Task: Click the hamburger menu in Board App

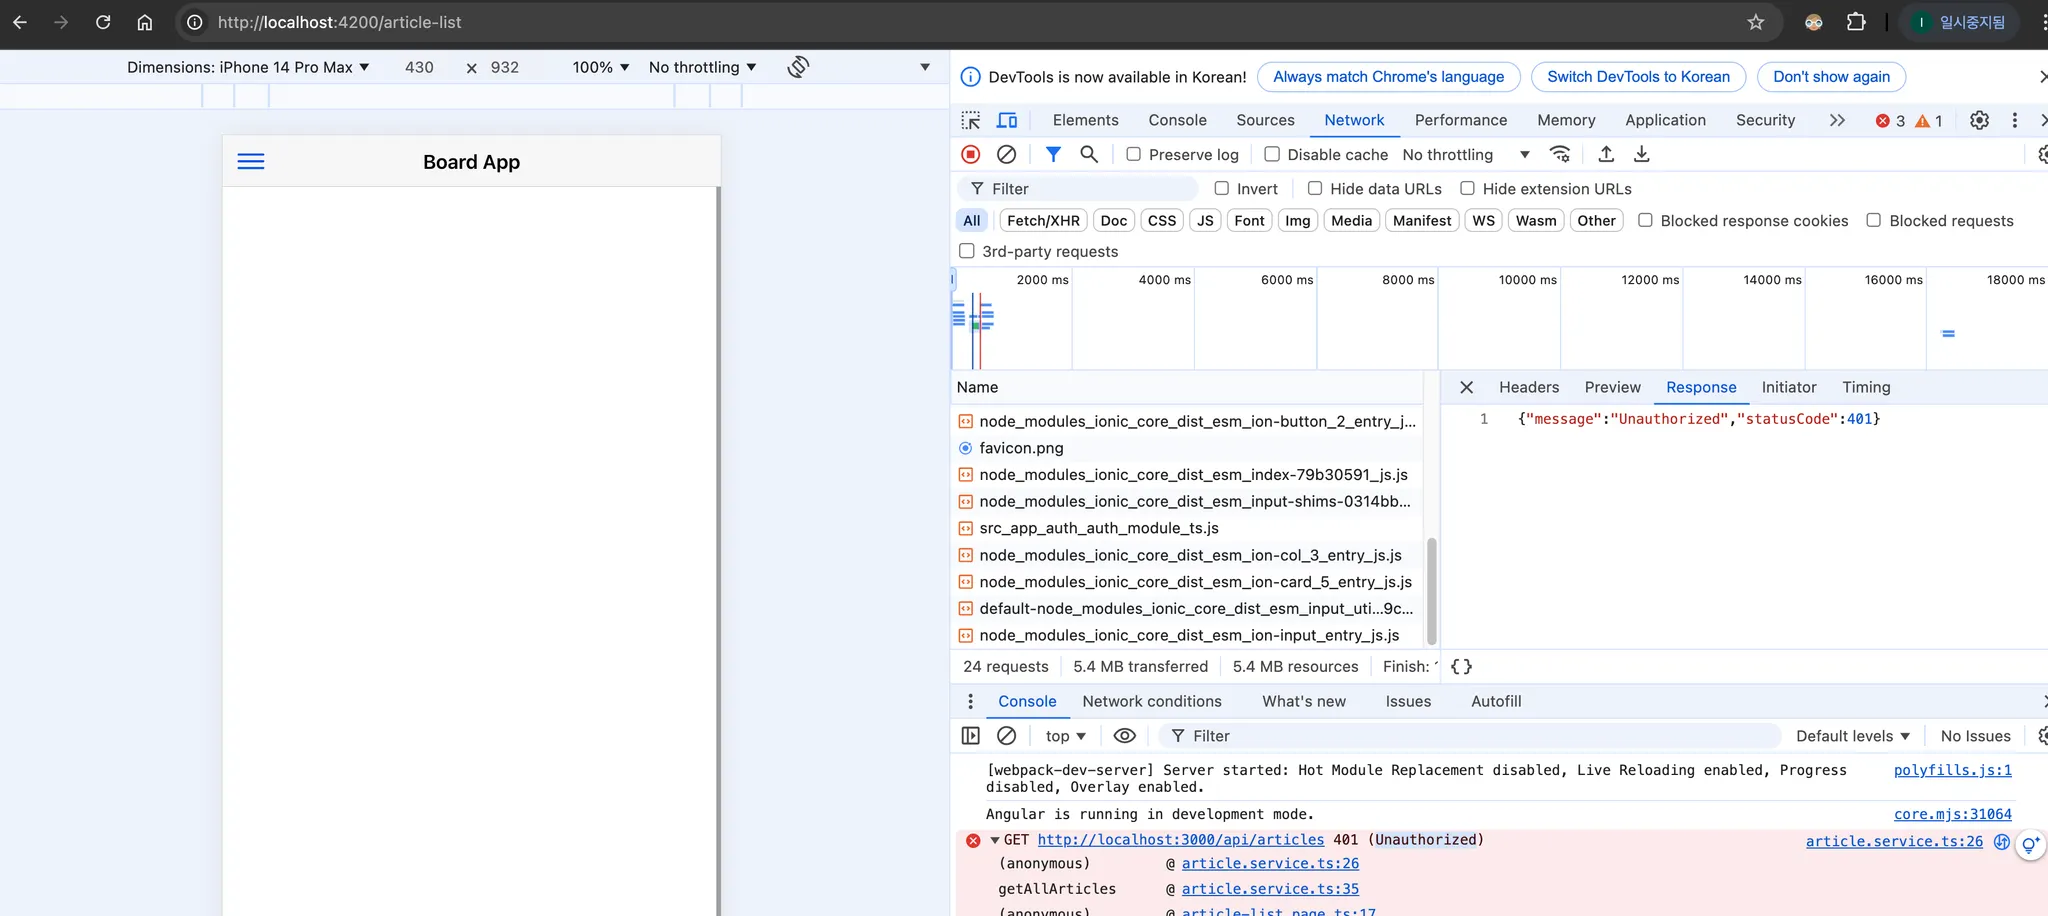Action: click(x=250, y=162)
